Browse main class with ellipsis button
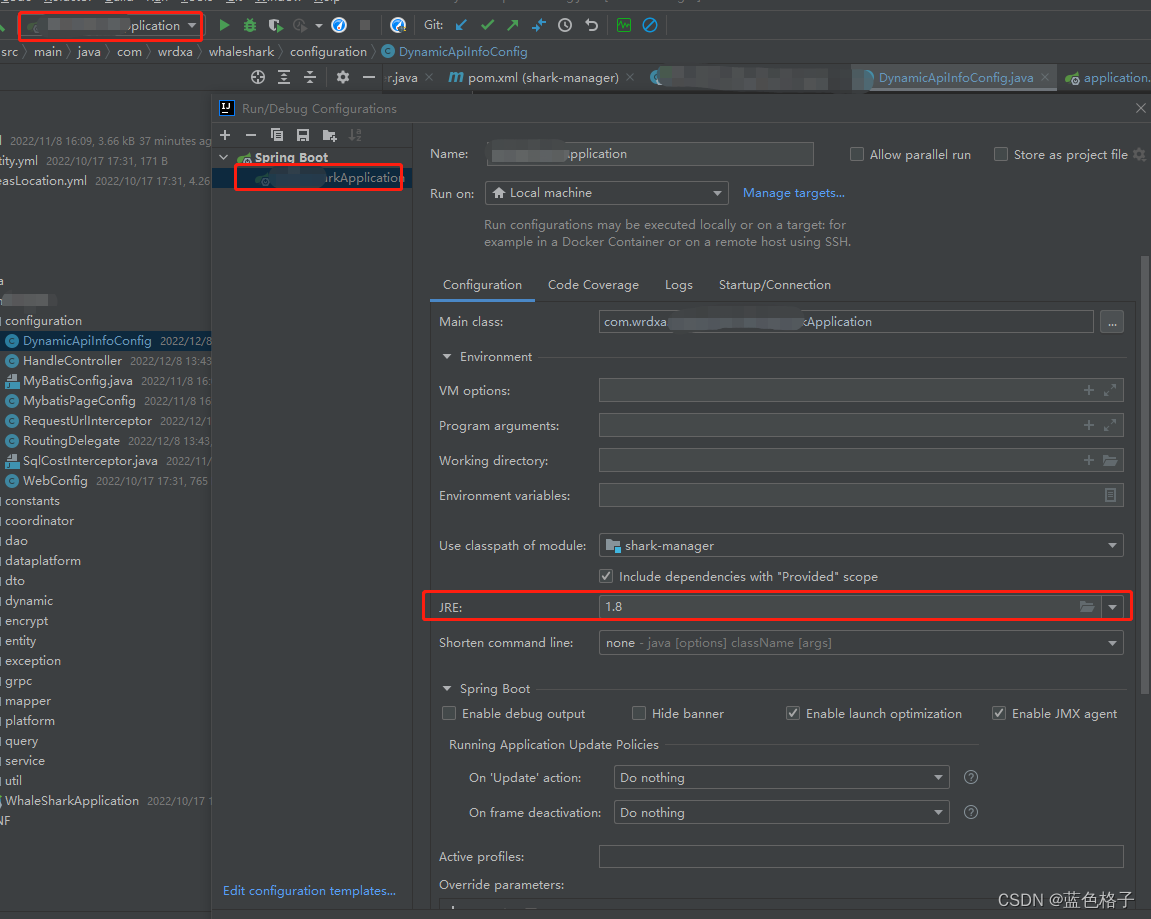 (1112, 322)
